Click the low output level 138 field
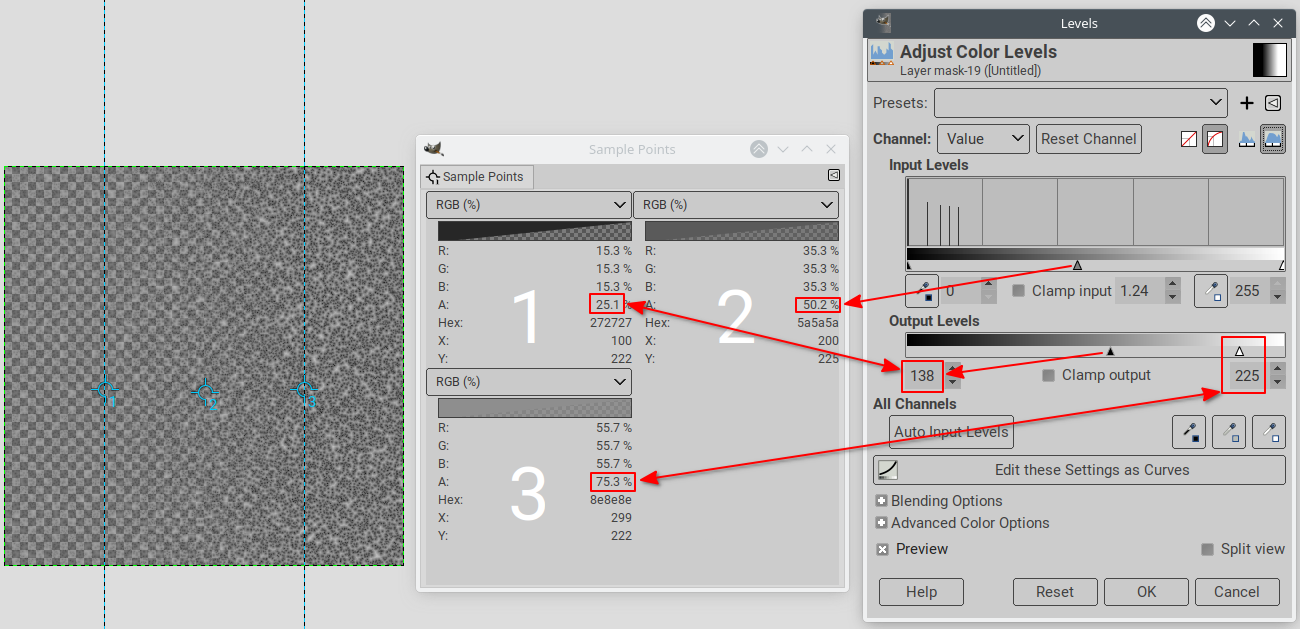This screenshot has width=1300, height=629. pos(922,376)
